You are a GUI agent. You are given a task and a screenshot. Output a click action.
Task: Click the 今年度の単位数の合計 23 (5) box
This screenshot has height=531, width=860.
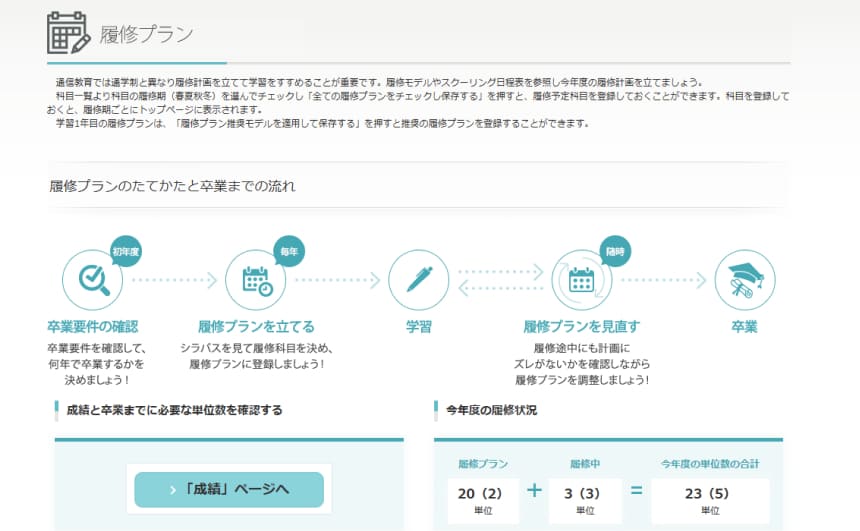point(710,500)
